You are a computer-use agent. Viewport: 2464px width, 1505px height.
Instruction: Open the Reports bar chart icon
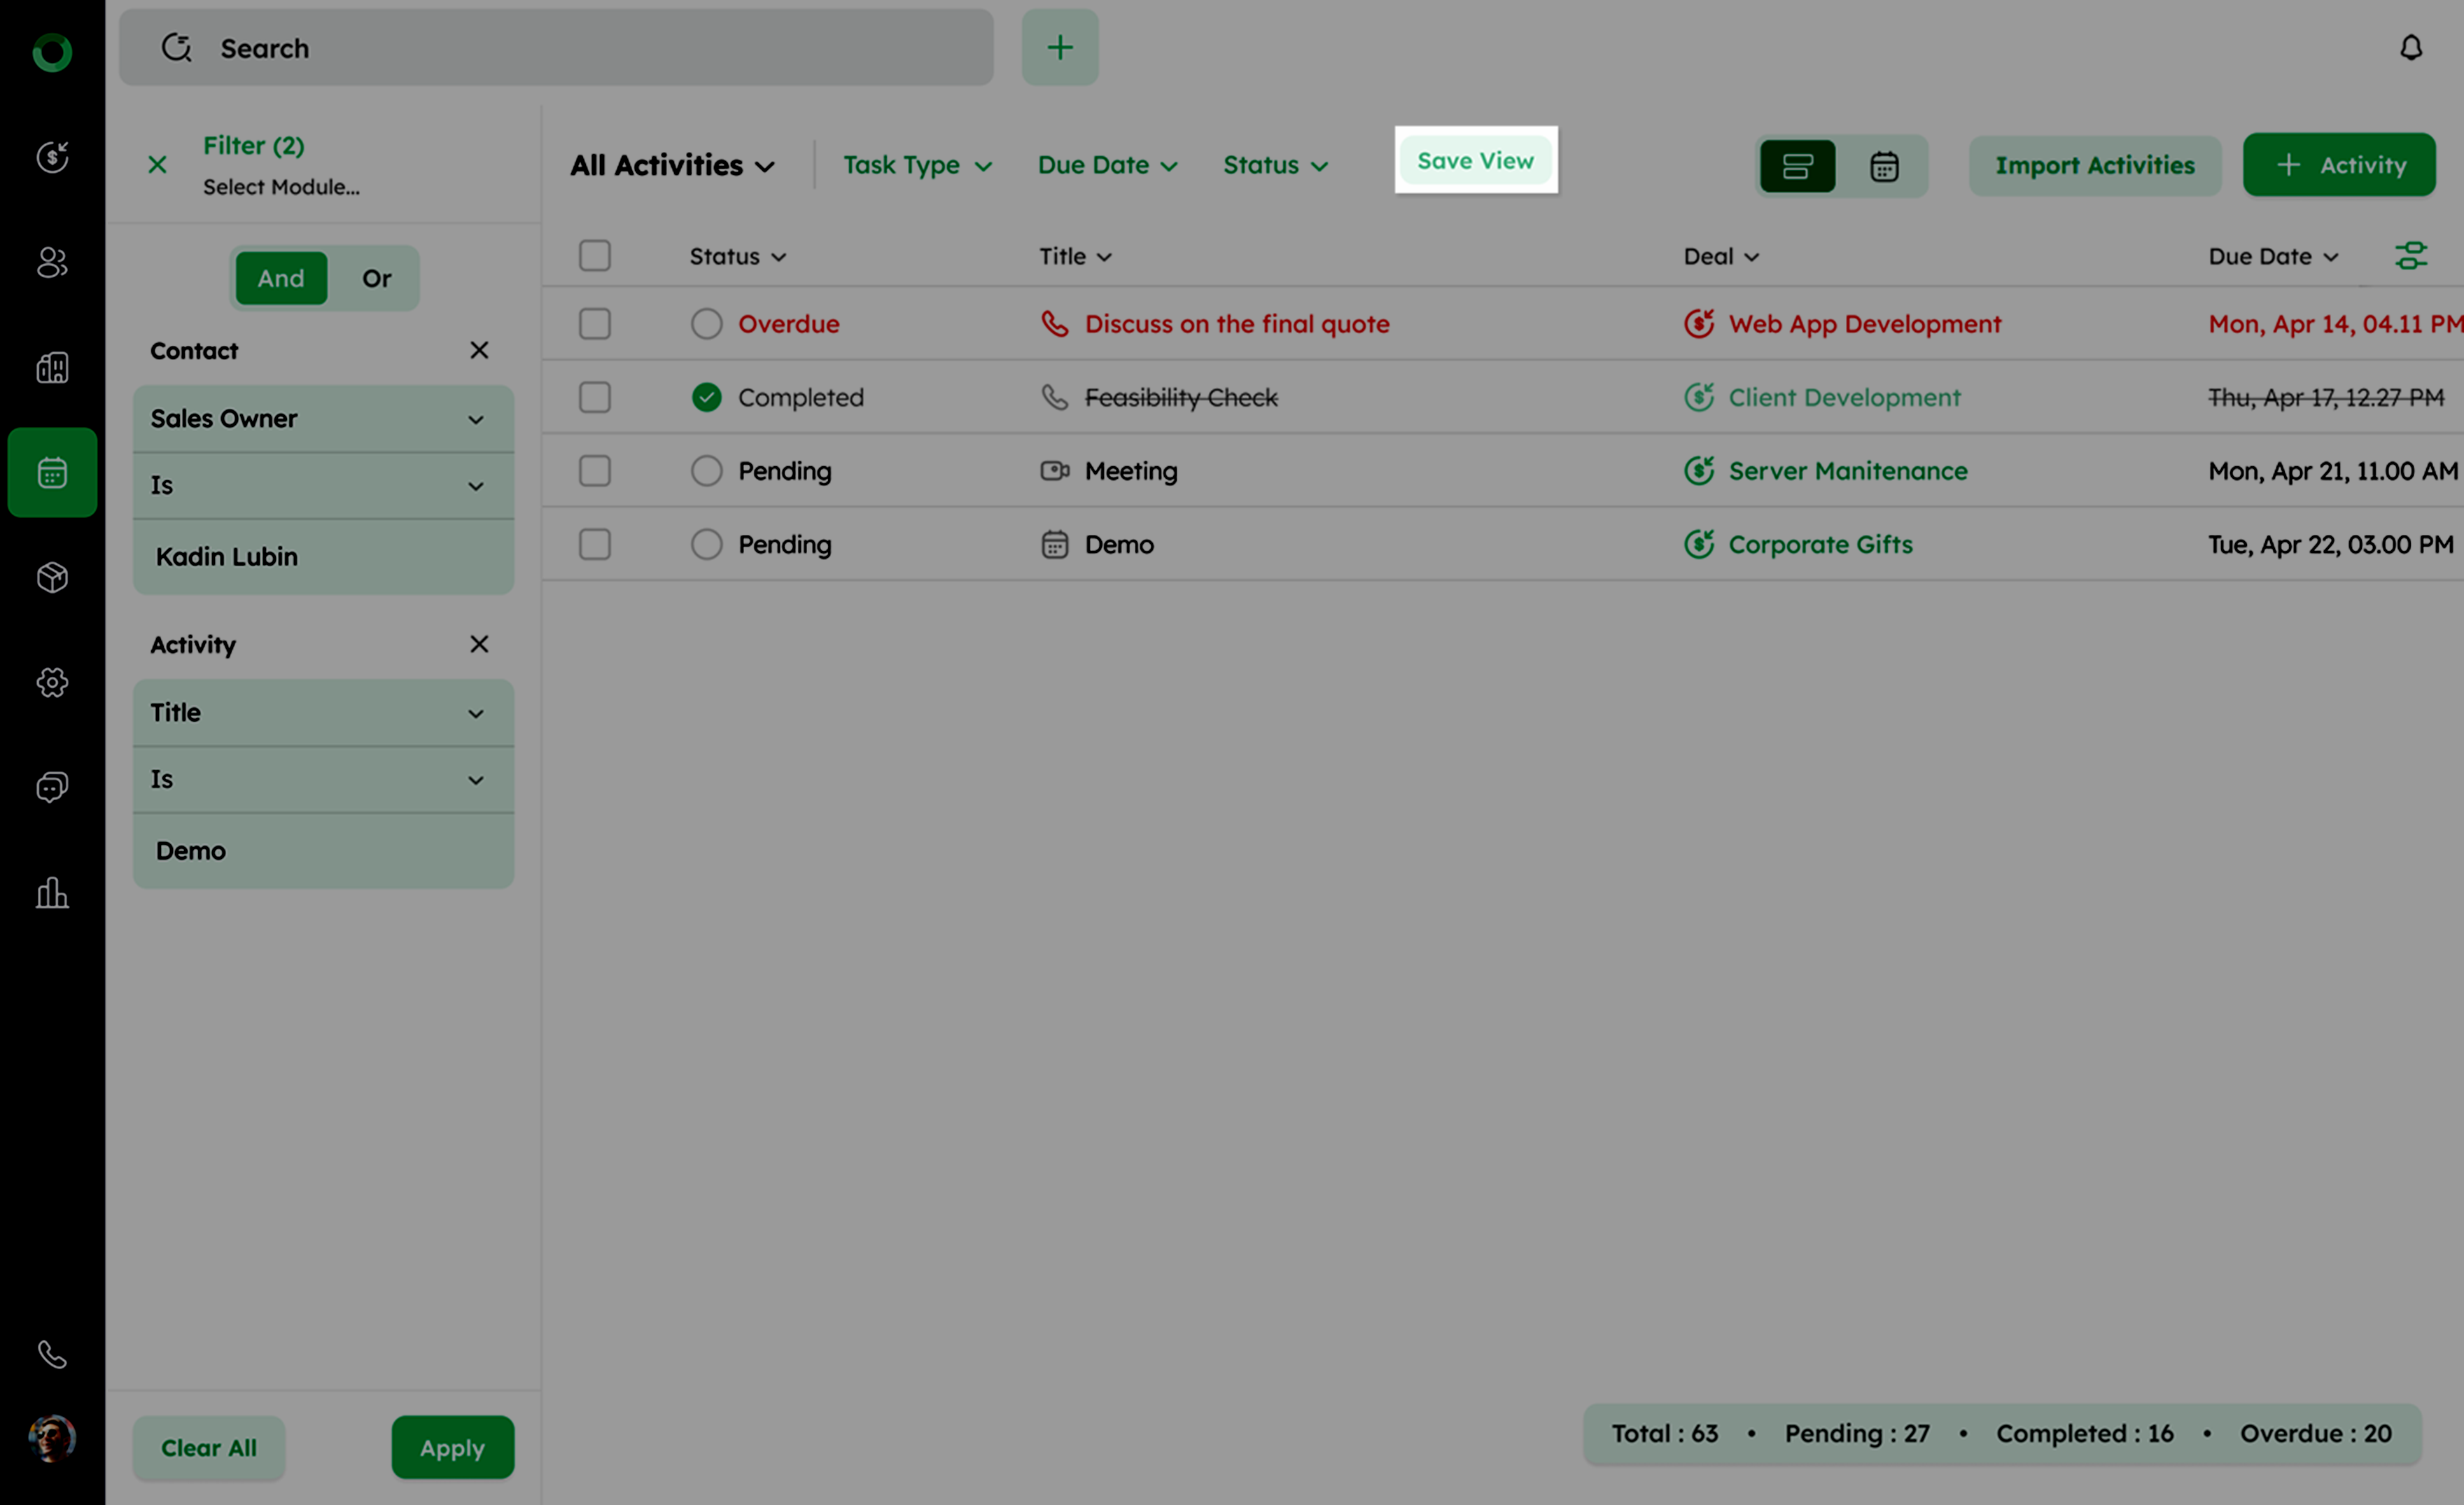tap(52, 893)
